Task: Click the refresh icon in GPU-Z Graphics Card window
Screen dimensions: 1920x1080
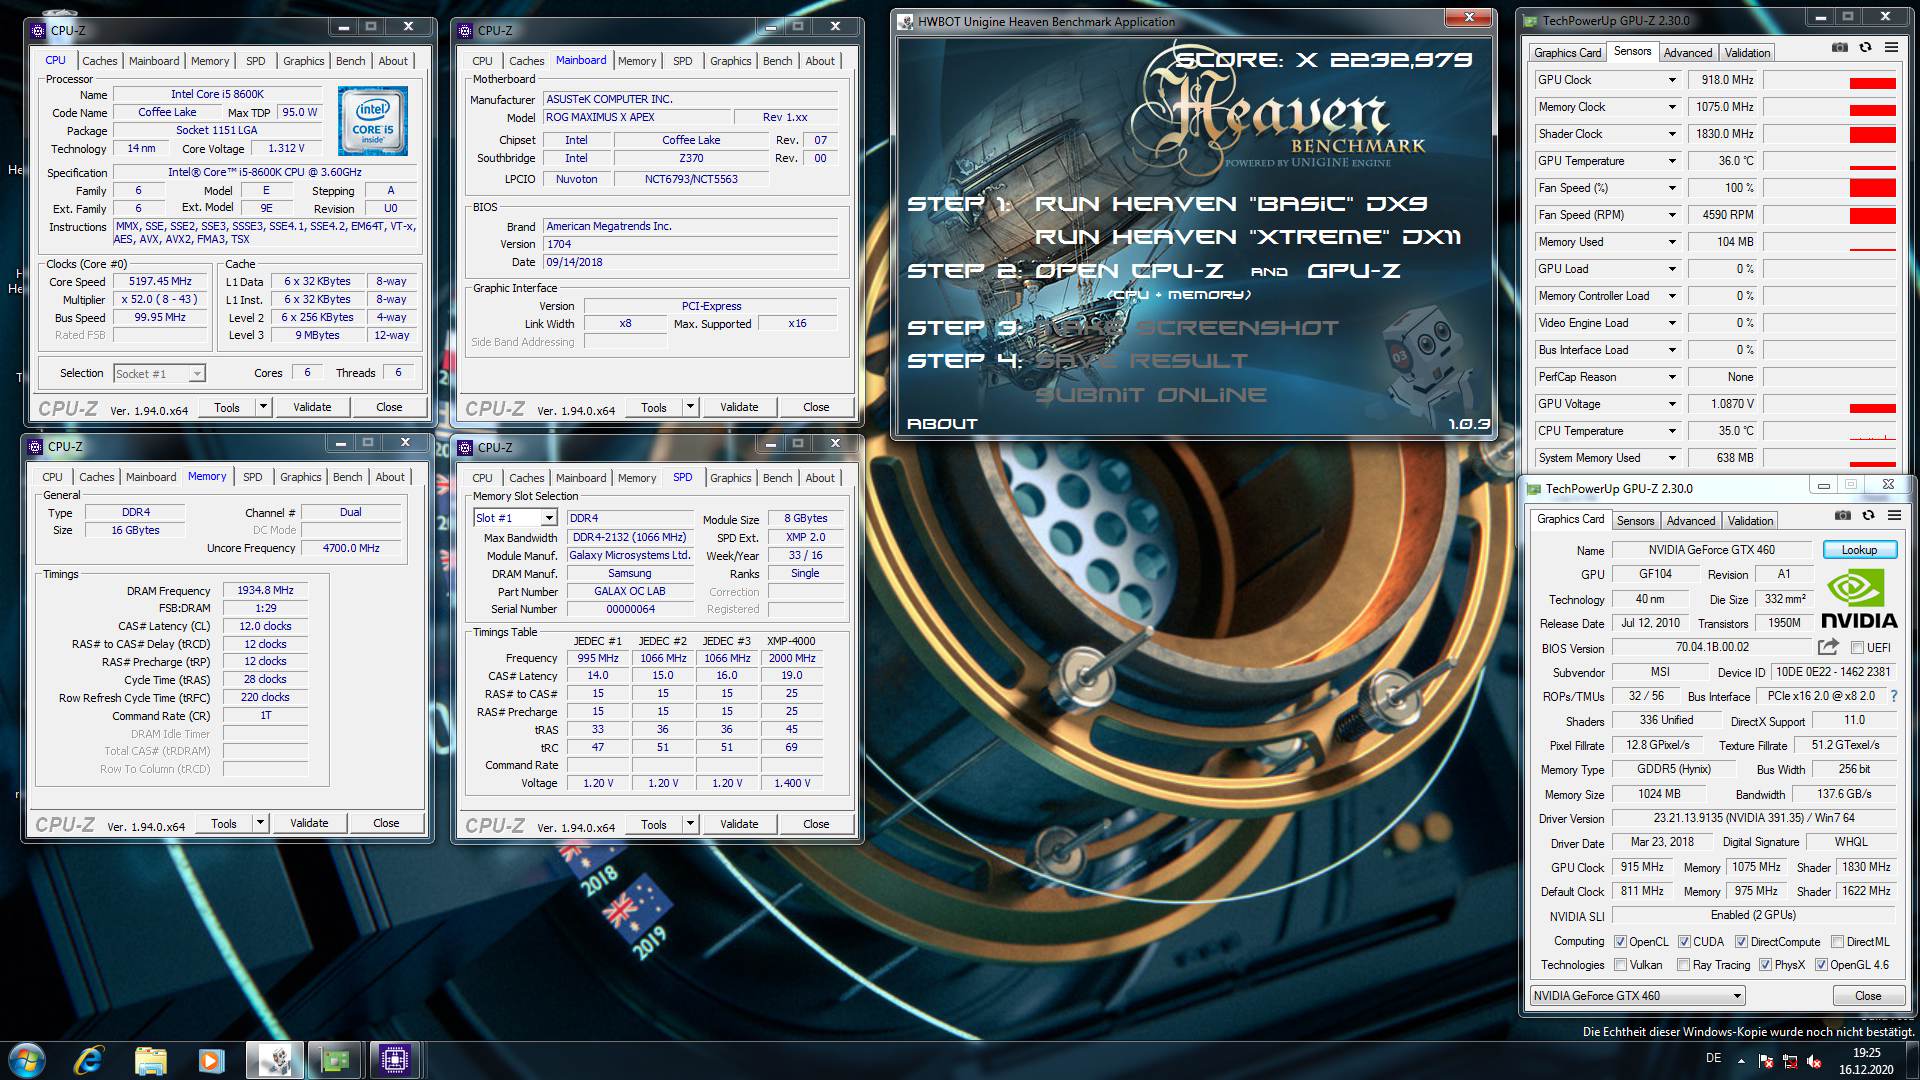Action: 1868,516
